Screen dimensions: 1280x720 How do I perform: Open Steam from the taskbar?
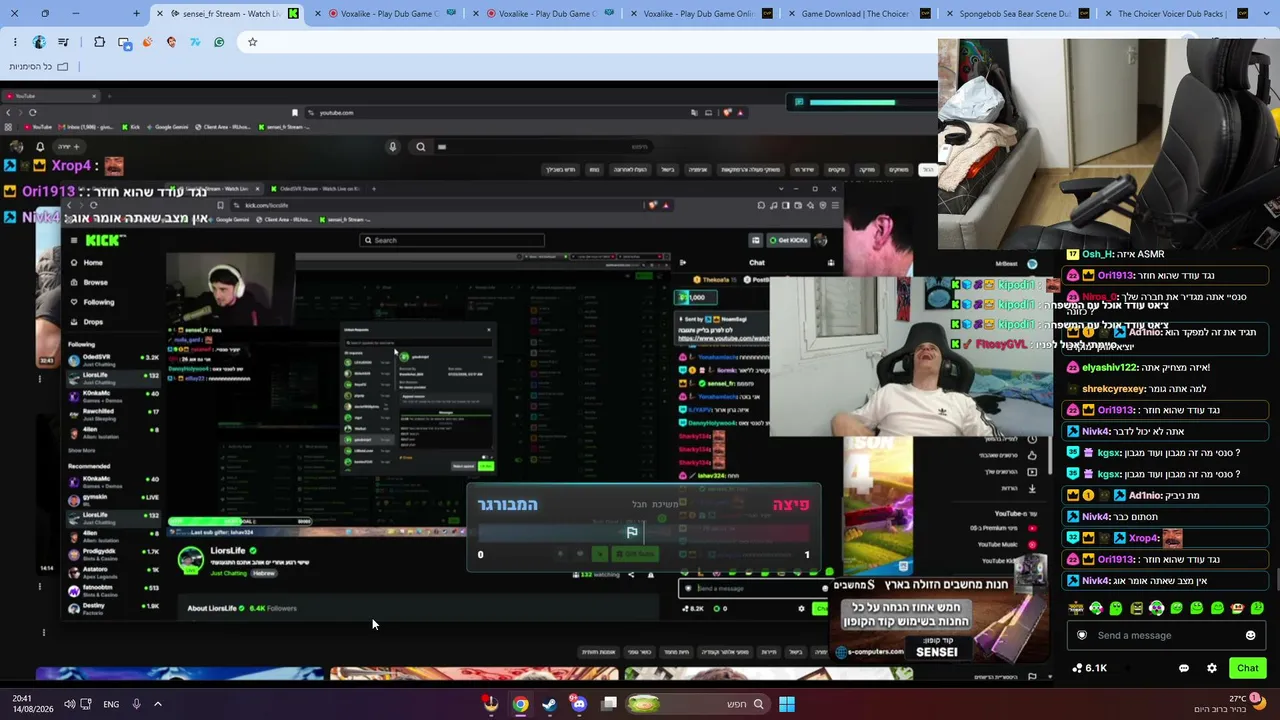pyautogui.click(x=549, y=704)
